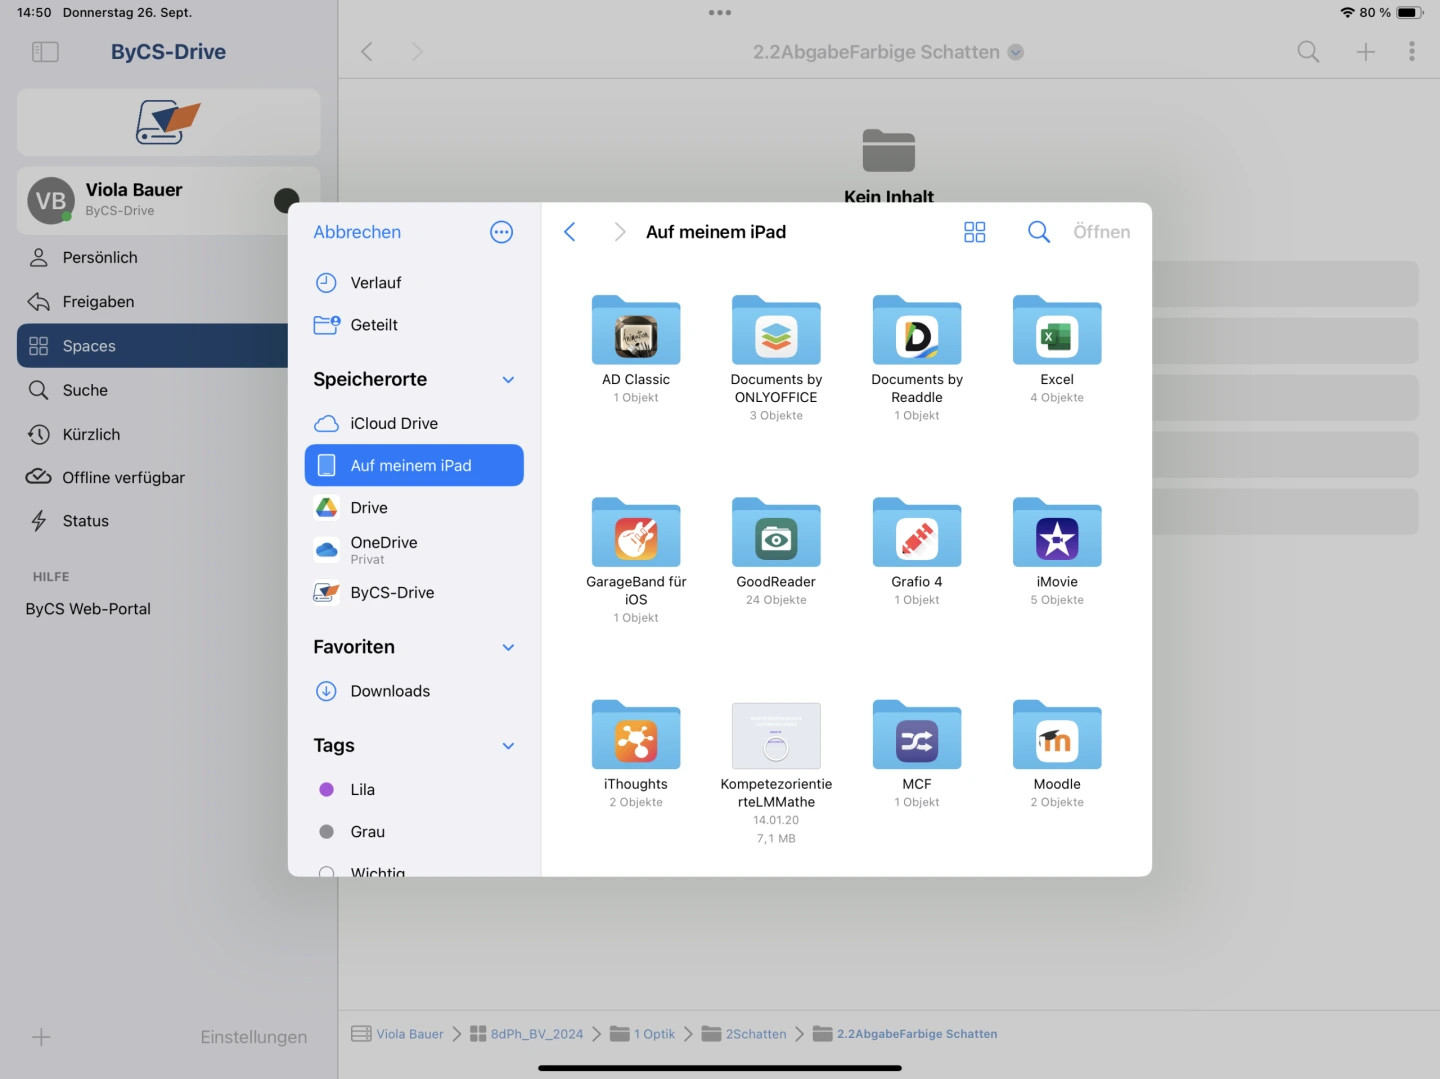Tap Abbrechen to cancel the picker
Image resolution: width=1440 pixels, height=1079 pixels.
[357, 232]
